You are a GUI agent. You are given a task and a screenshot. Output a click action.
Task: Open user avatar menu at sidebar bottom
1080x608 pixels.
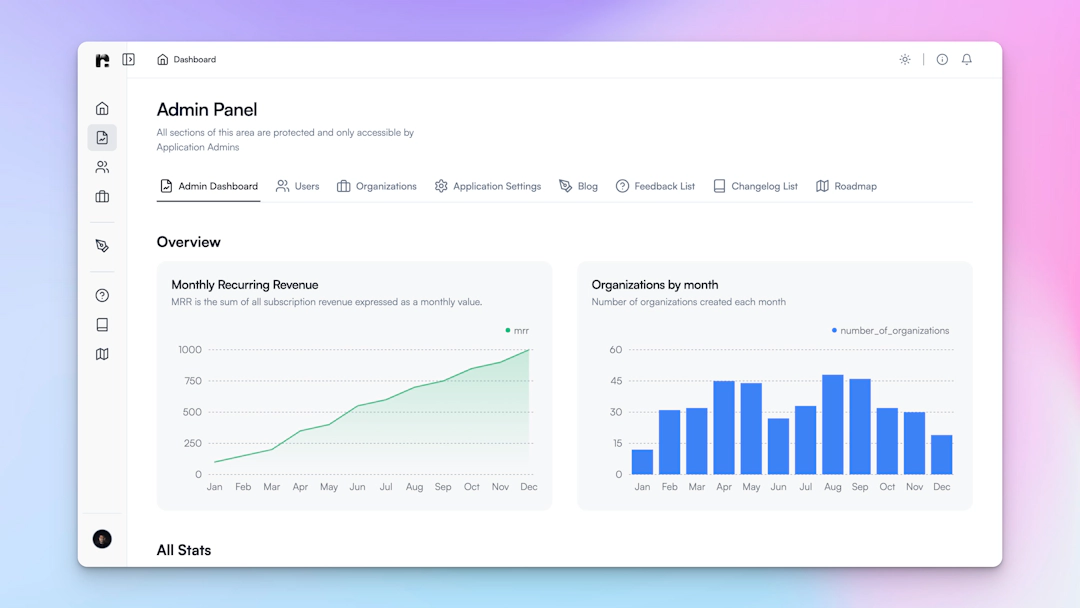(102, 539)
